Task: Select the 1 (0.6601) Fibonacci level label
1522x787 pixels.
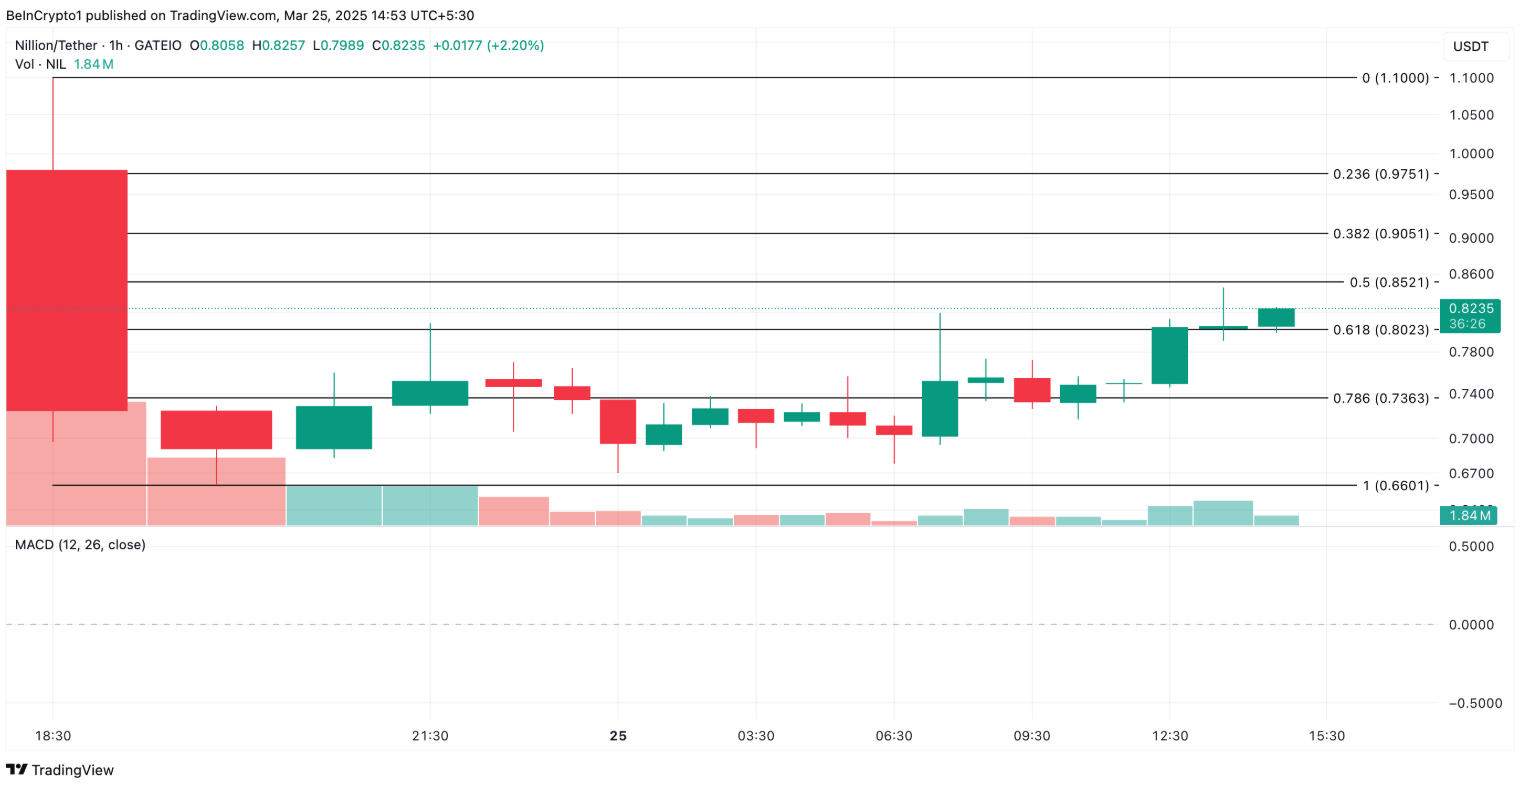Action: (x=1396, y=486)
